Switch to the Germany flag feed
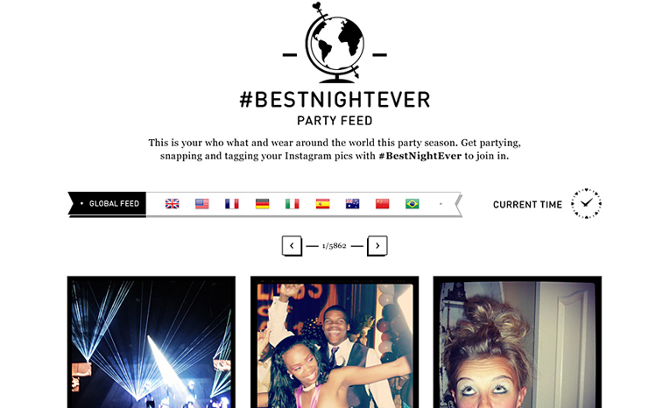The image size is (670, 408). coord(262,204)
